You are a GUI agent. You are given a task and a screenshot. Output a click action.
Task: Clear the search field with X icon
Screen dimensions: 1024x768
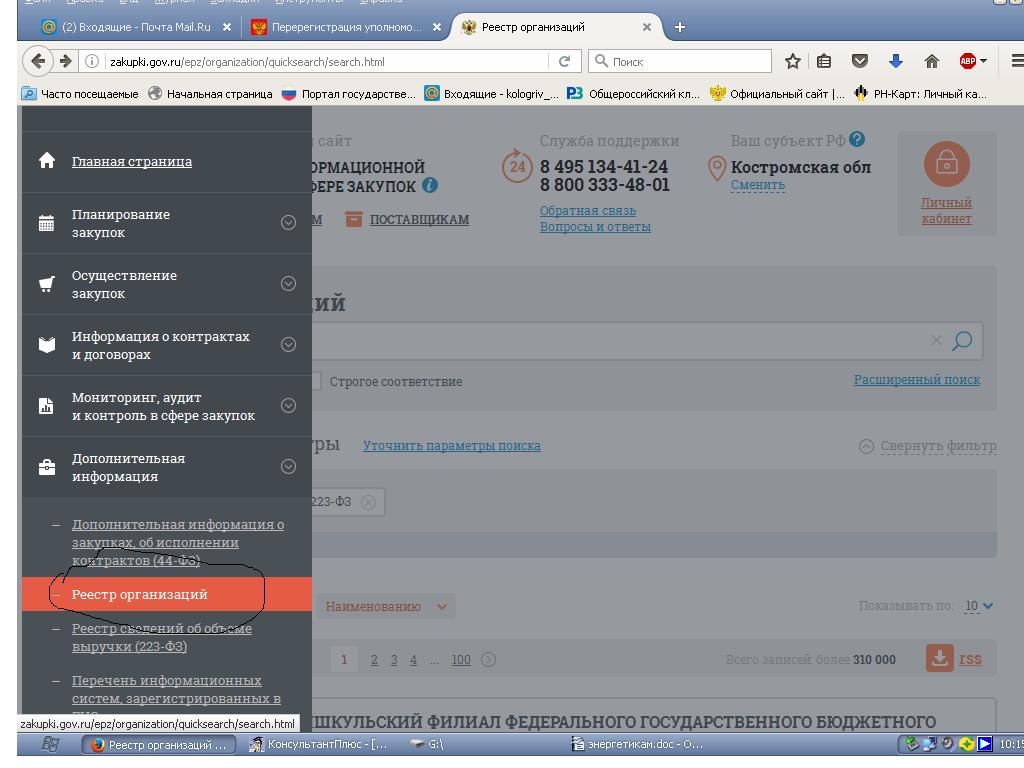[936, 341]
